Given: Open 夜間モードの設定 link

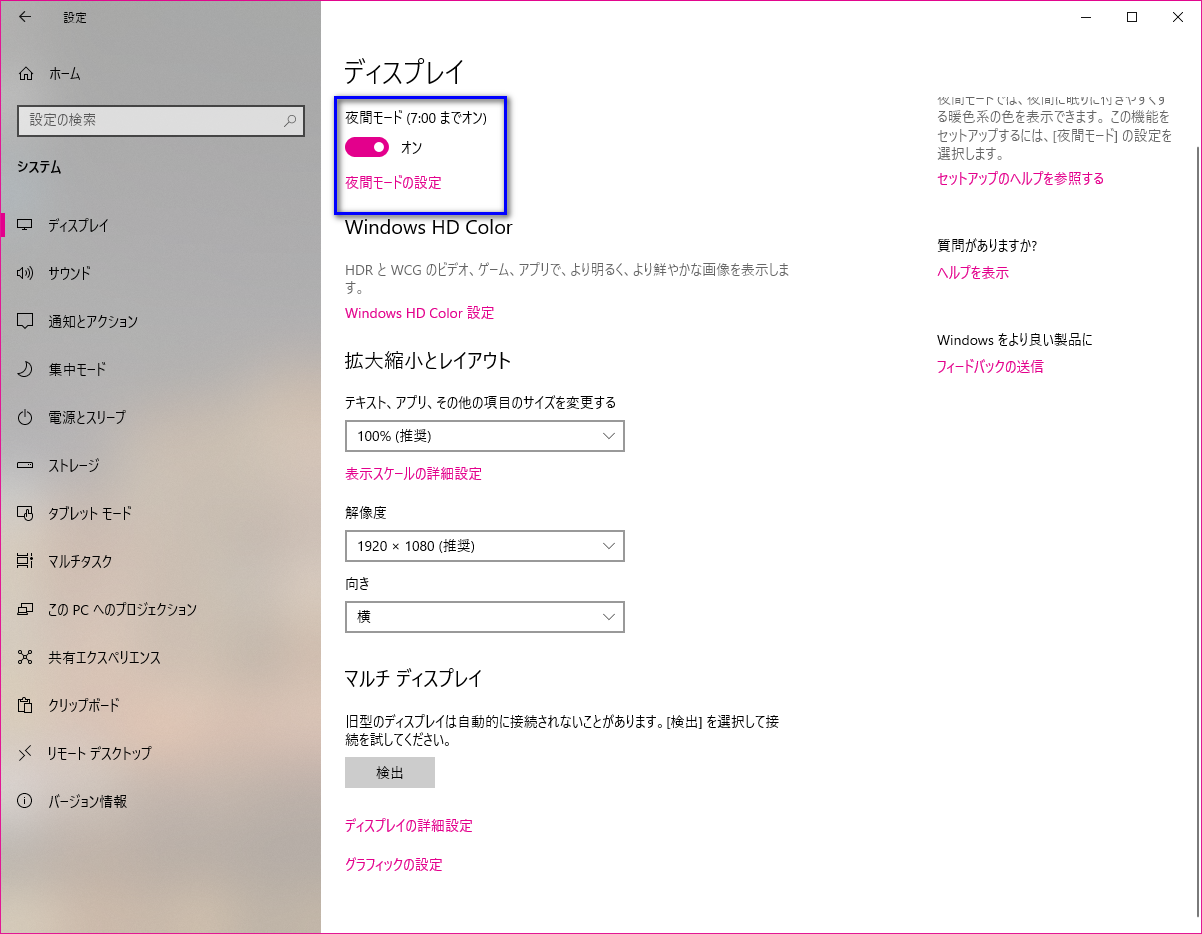Looking at the screenshot, I should 393,183.
